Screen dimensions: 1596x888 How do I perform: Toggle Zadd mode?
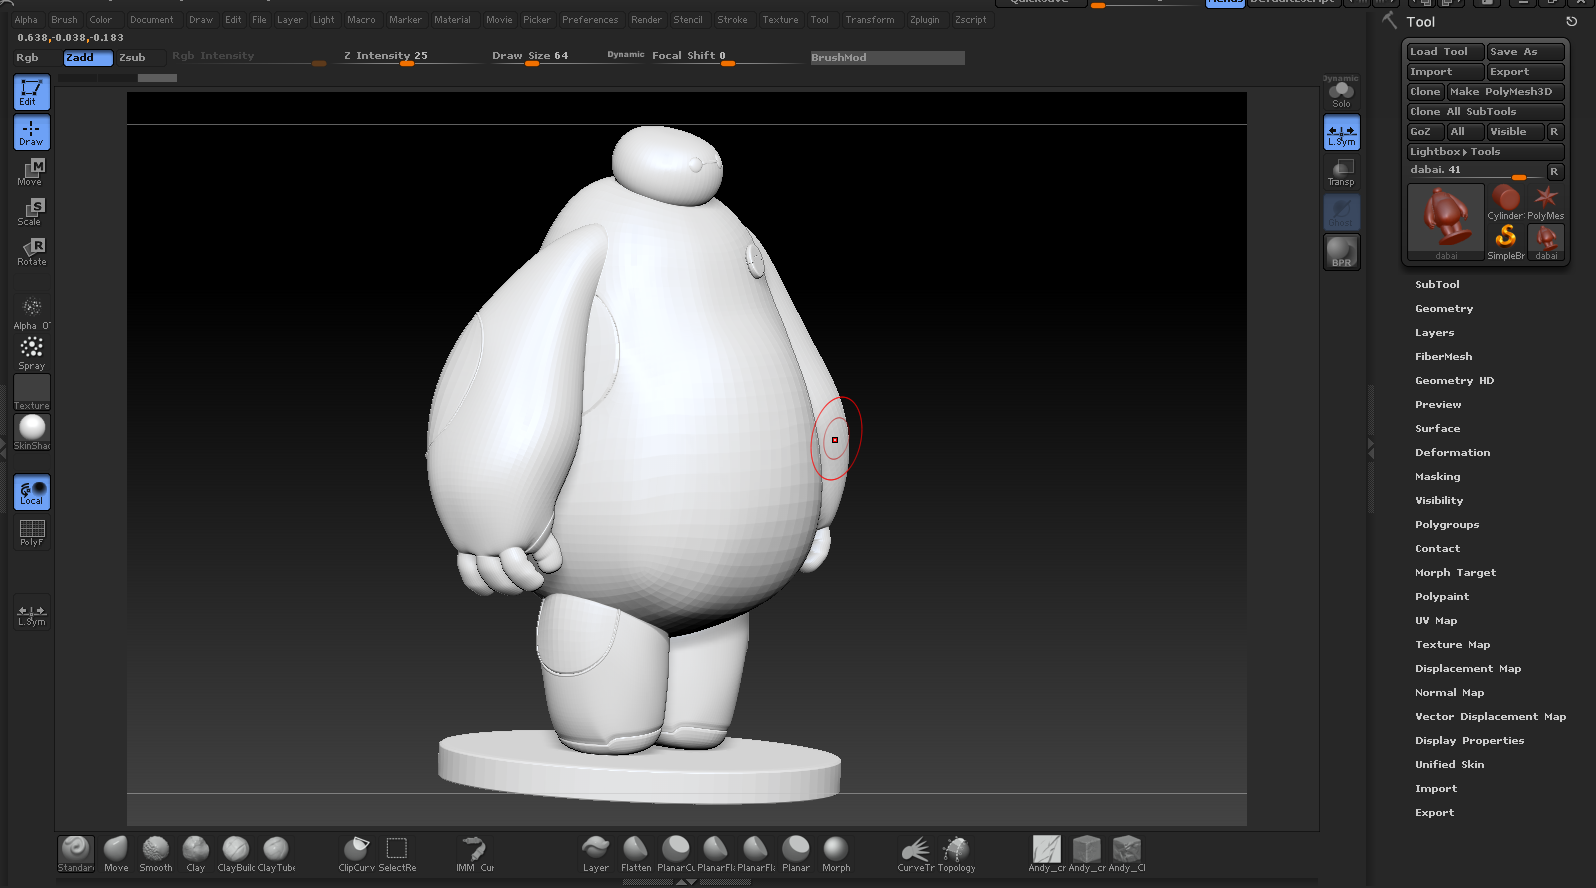[x=88, y=58]
